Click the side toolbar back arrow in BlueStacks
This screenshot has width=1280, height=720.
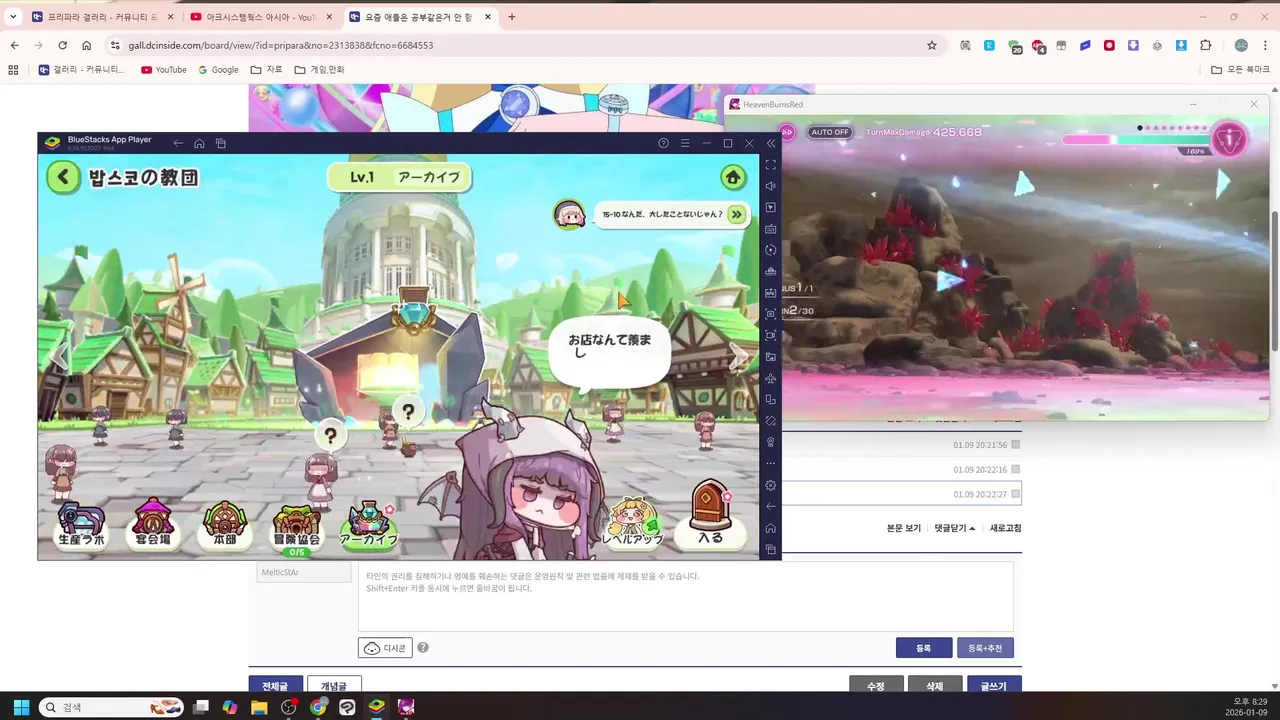(x=770, y=506)
